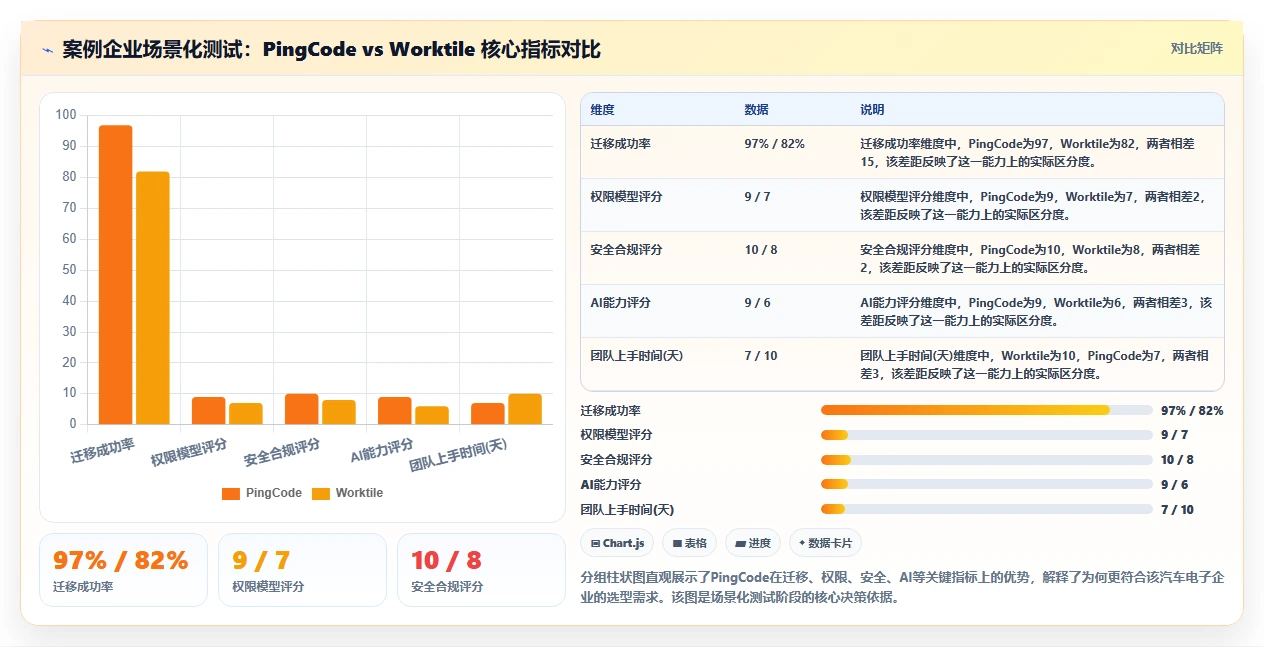Open the 97% / 82% data card
1264x647 pixels.
coord(123,570)
